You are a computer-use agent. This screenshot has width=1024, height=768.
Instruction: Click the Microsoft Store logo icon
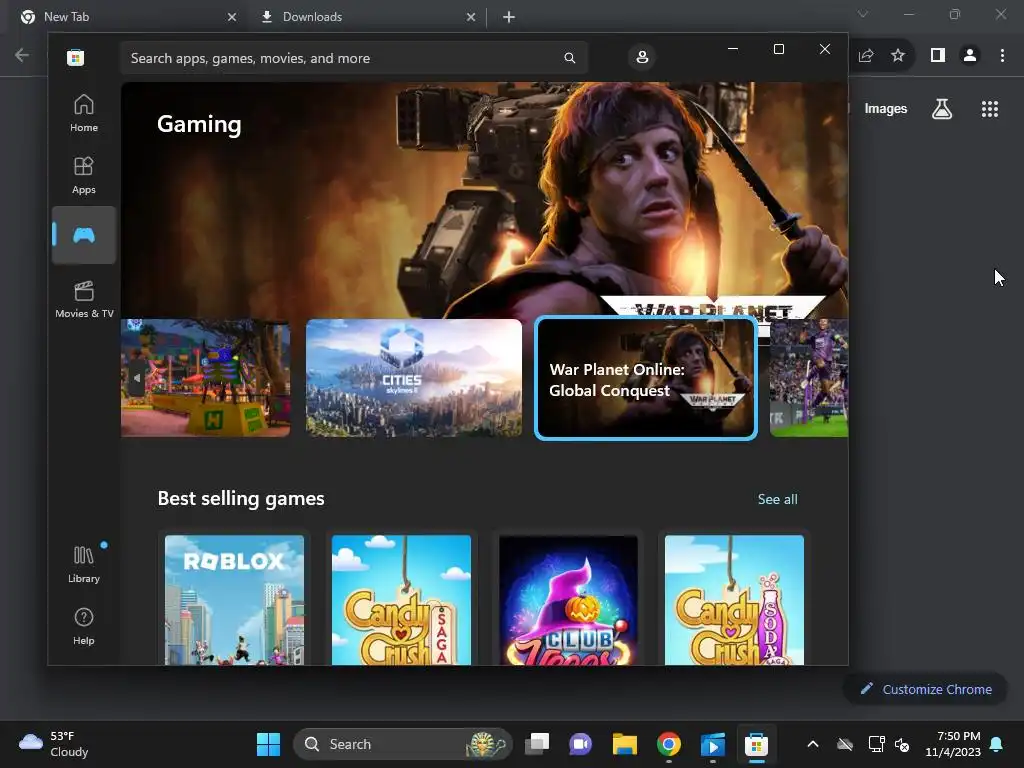tap(75, 57)
